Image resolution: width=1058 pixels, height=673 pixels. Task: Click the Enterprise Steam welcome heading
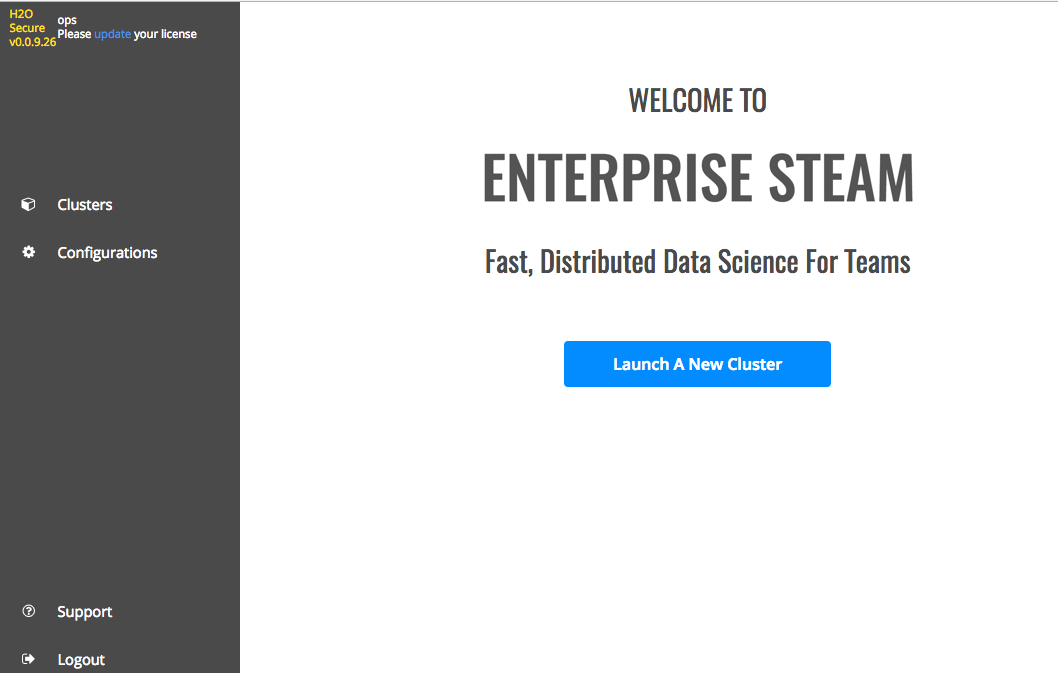click(697, 176)
